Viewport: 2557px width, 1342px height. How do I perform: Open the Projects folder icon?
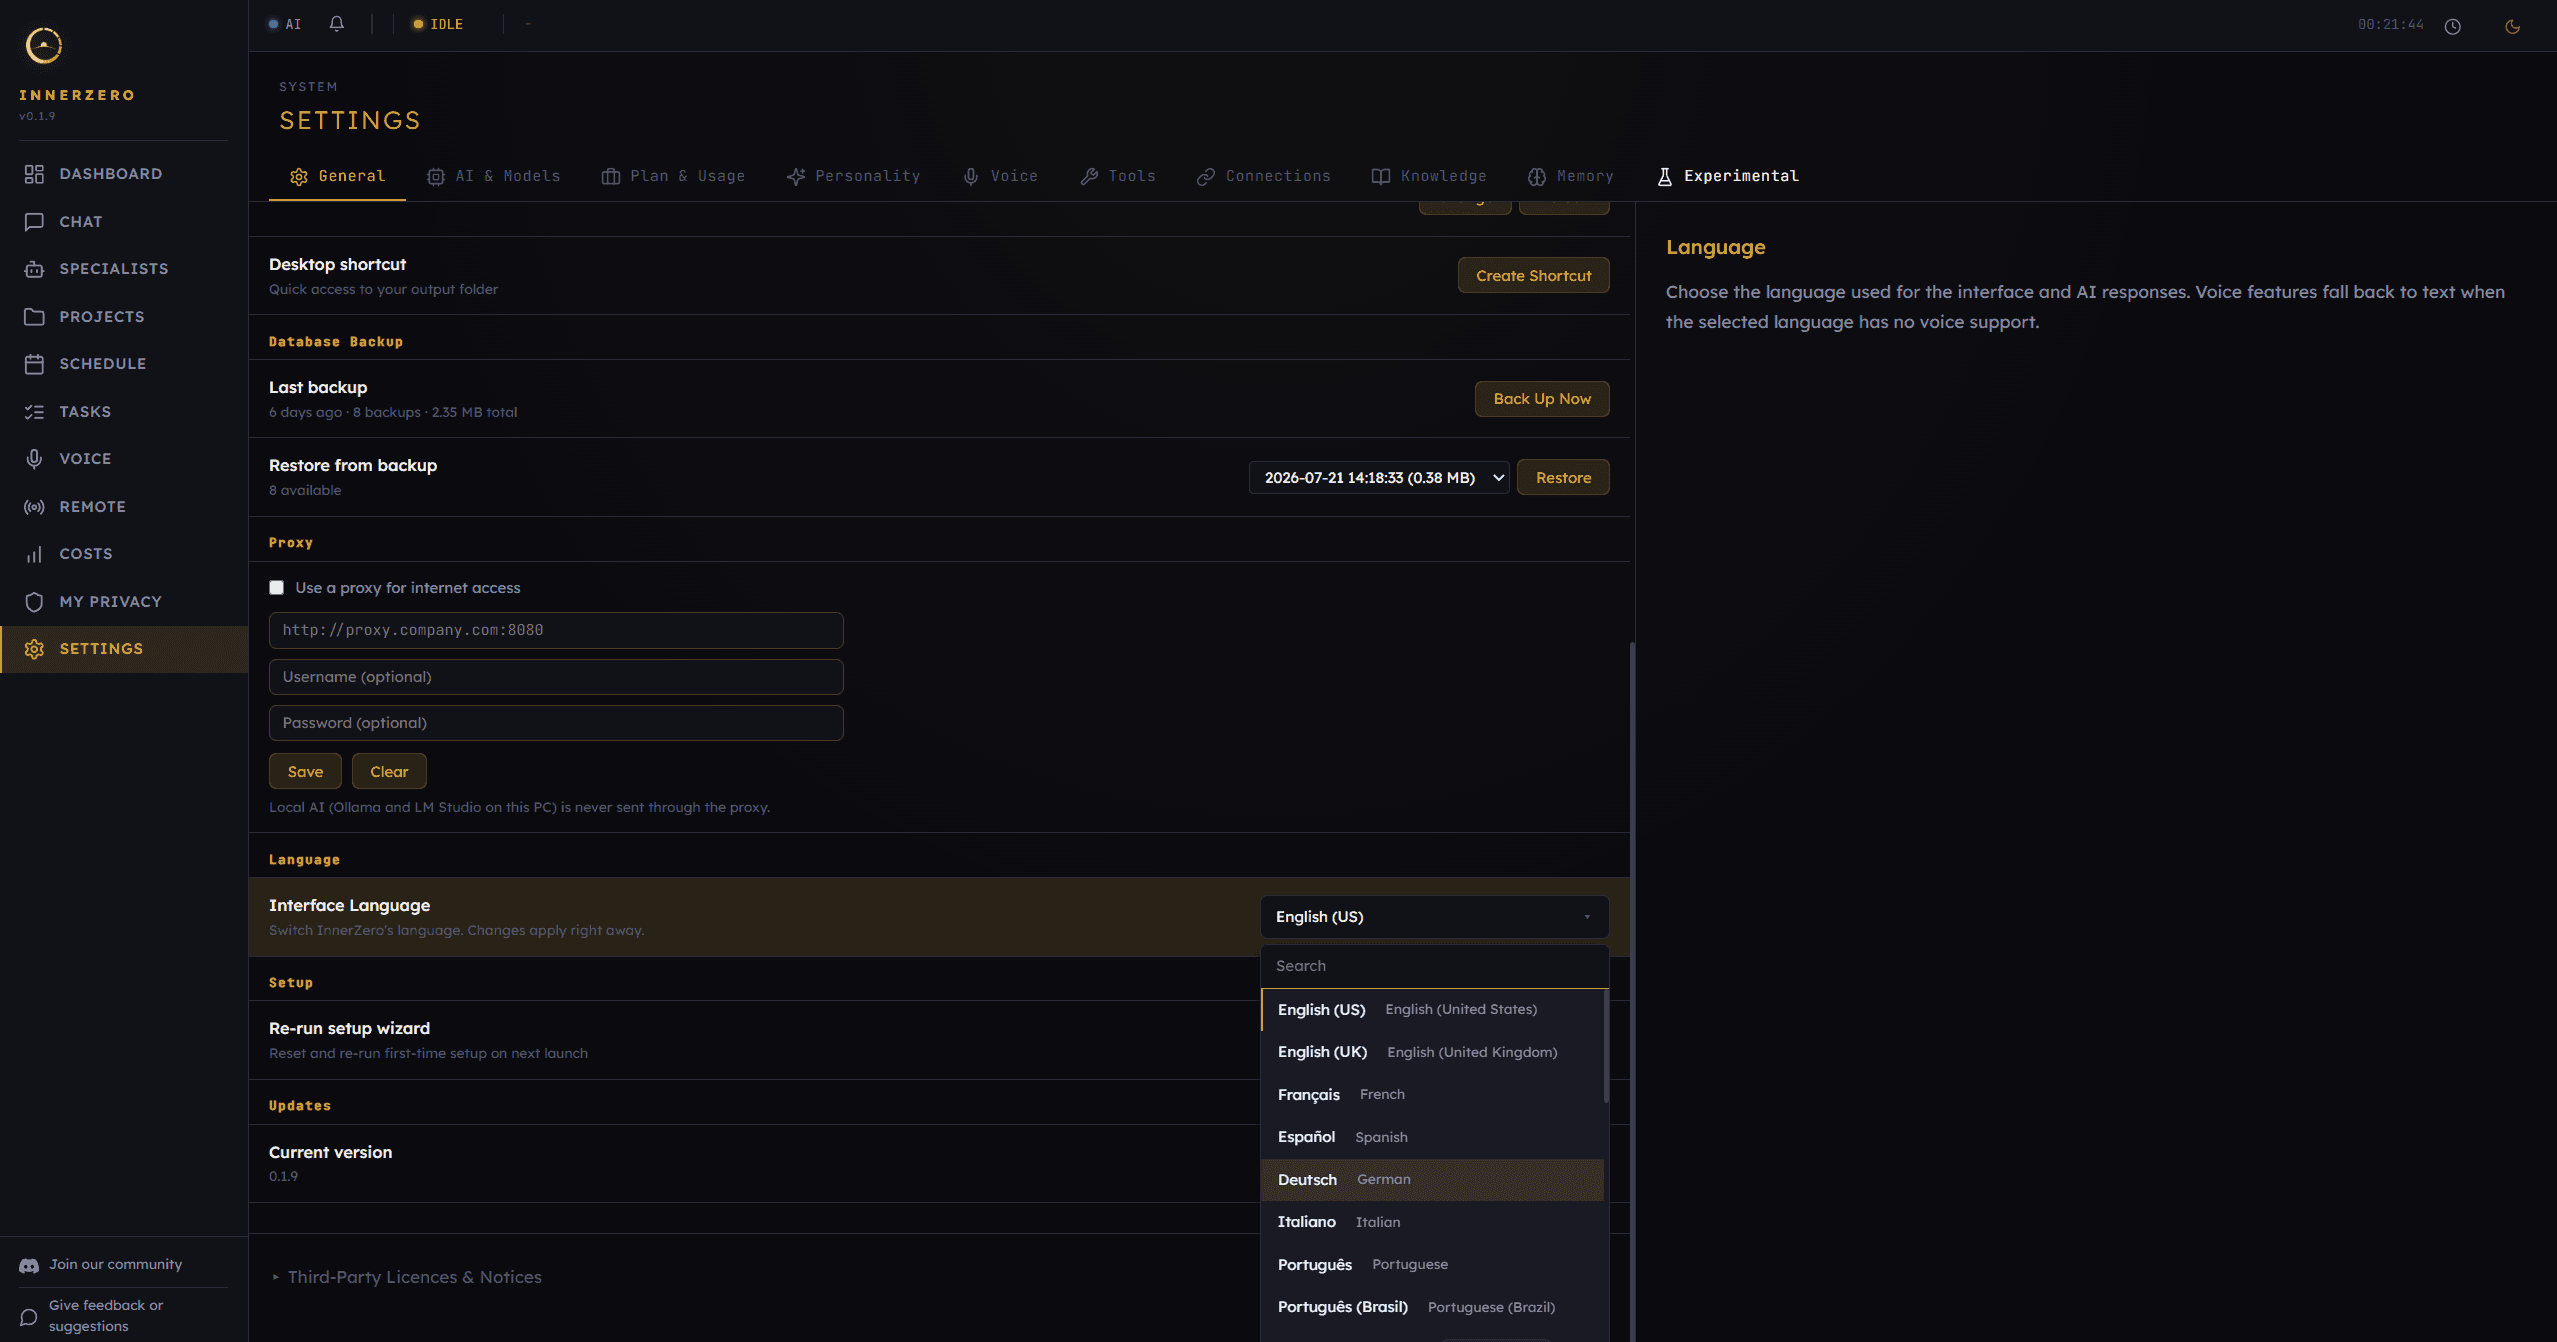click(x=34, y=317)
